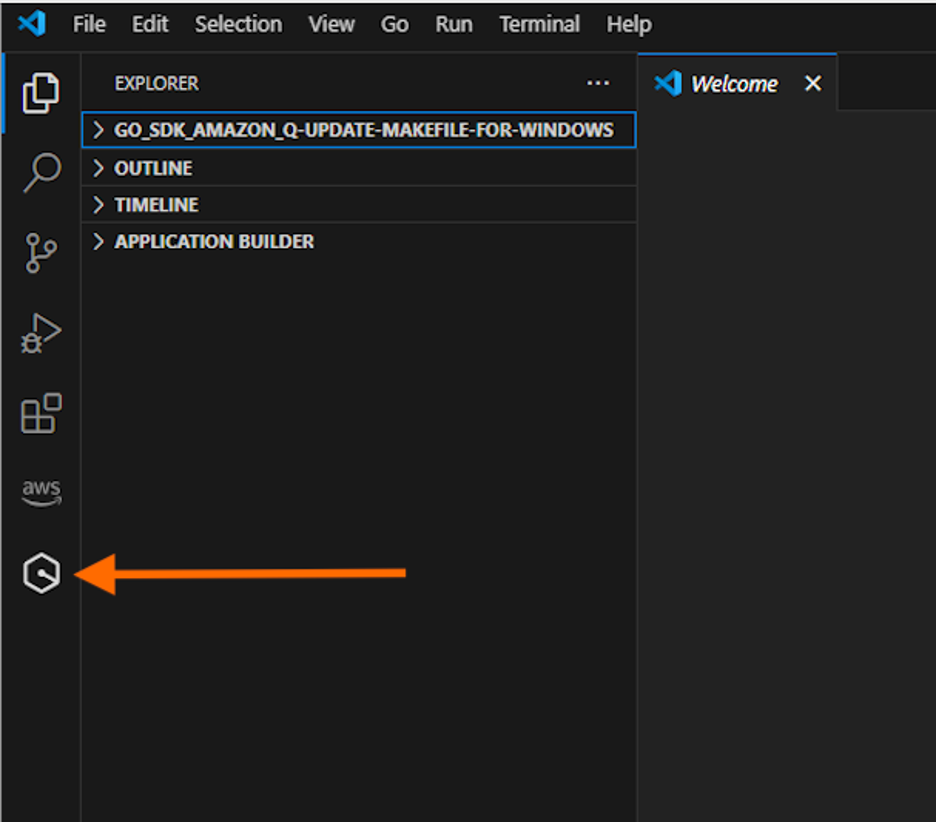Close the Welcome tab
The image size is (936, 822).
click(812, 83)
